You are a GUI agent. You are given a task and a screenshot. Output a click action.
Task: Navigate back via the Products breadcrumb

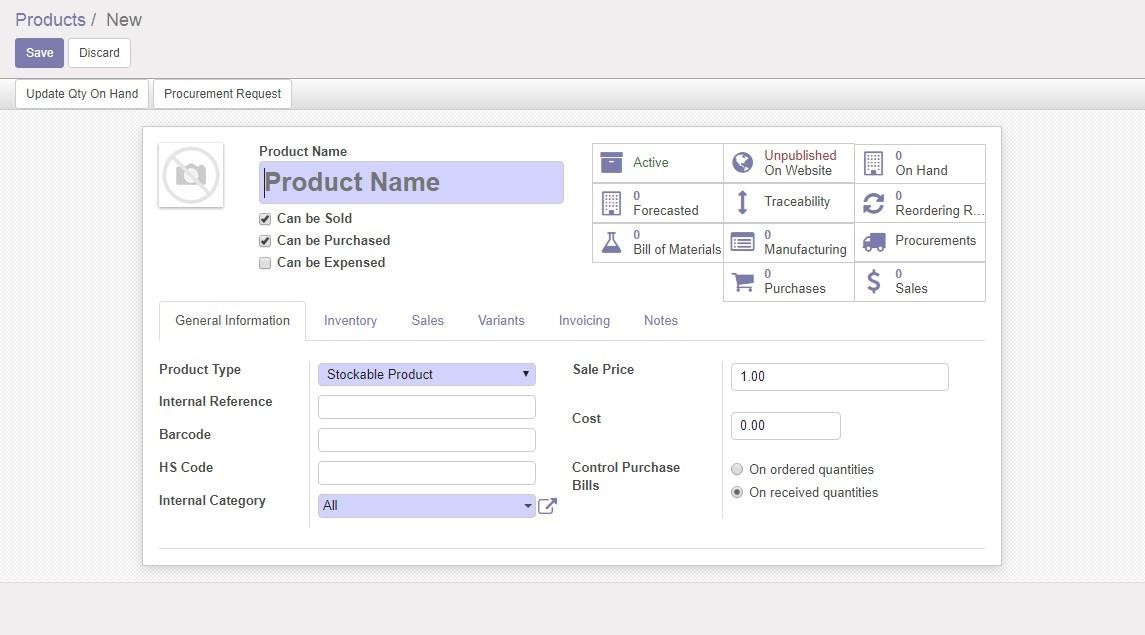pyautogui.click(x=49, y=19)
